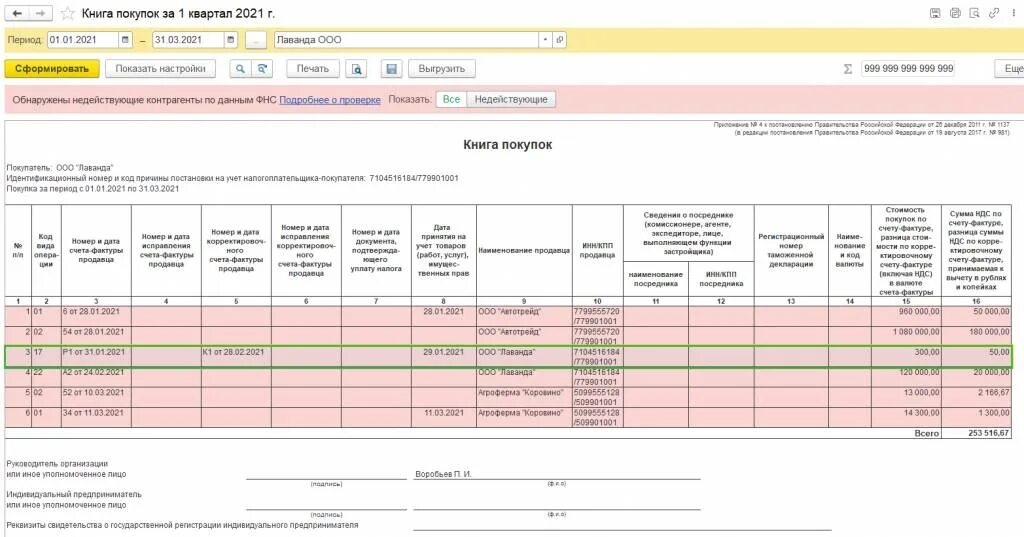Go forward with the right arrow button
Image resolution: width=1024 pixels, height=537 pixels.
pos(41,13)
